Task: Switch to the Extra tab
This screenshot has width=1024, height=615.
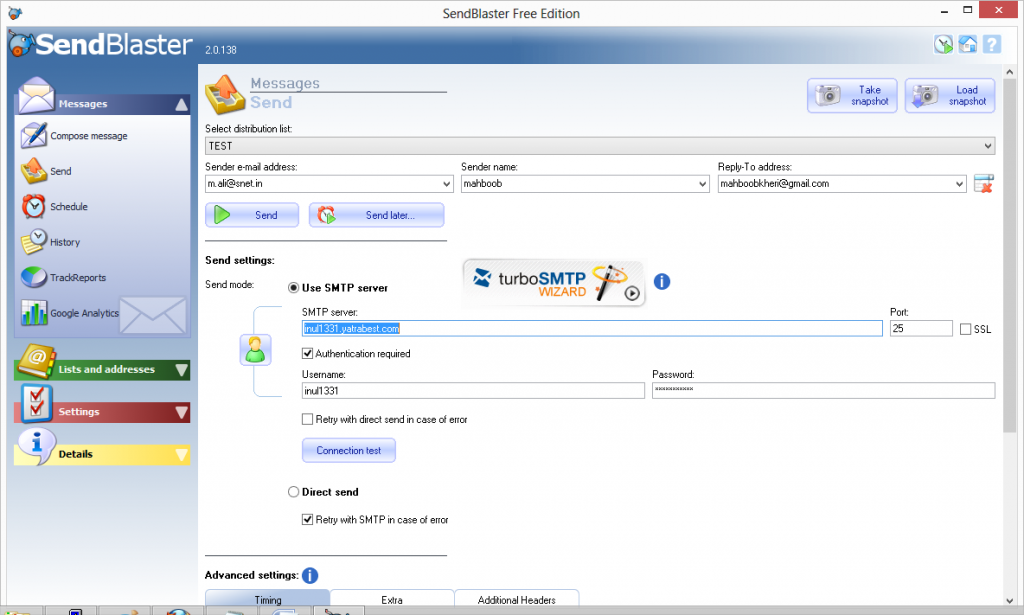Action: (x=391, y=600)
